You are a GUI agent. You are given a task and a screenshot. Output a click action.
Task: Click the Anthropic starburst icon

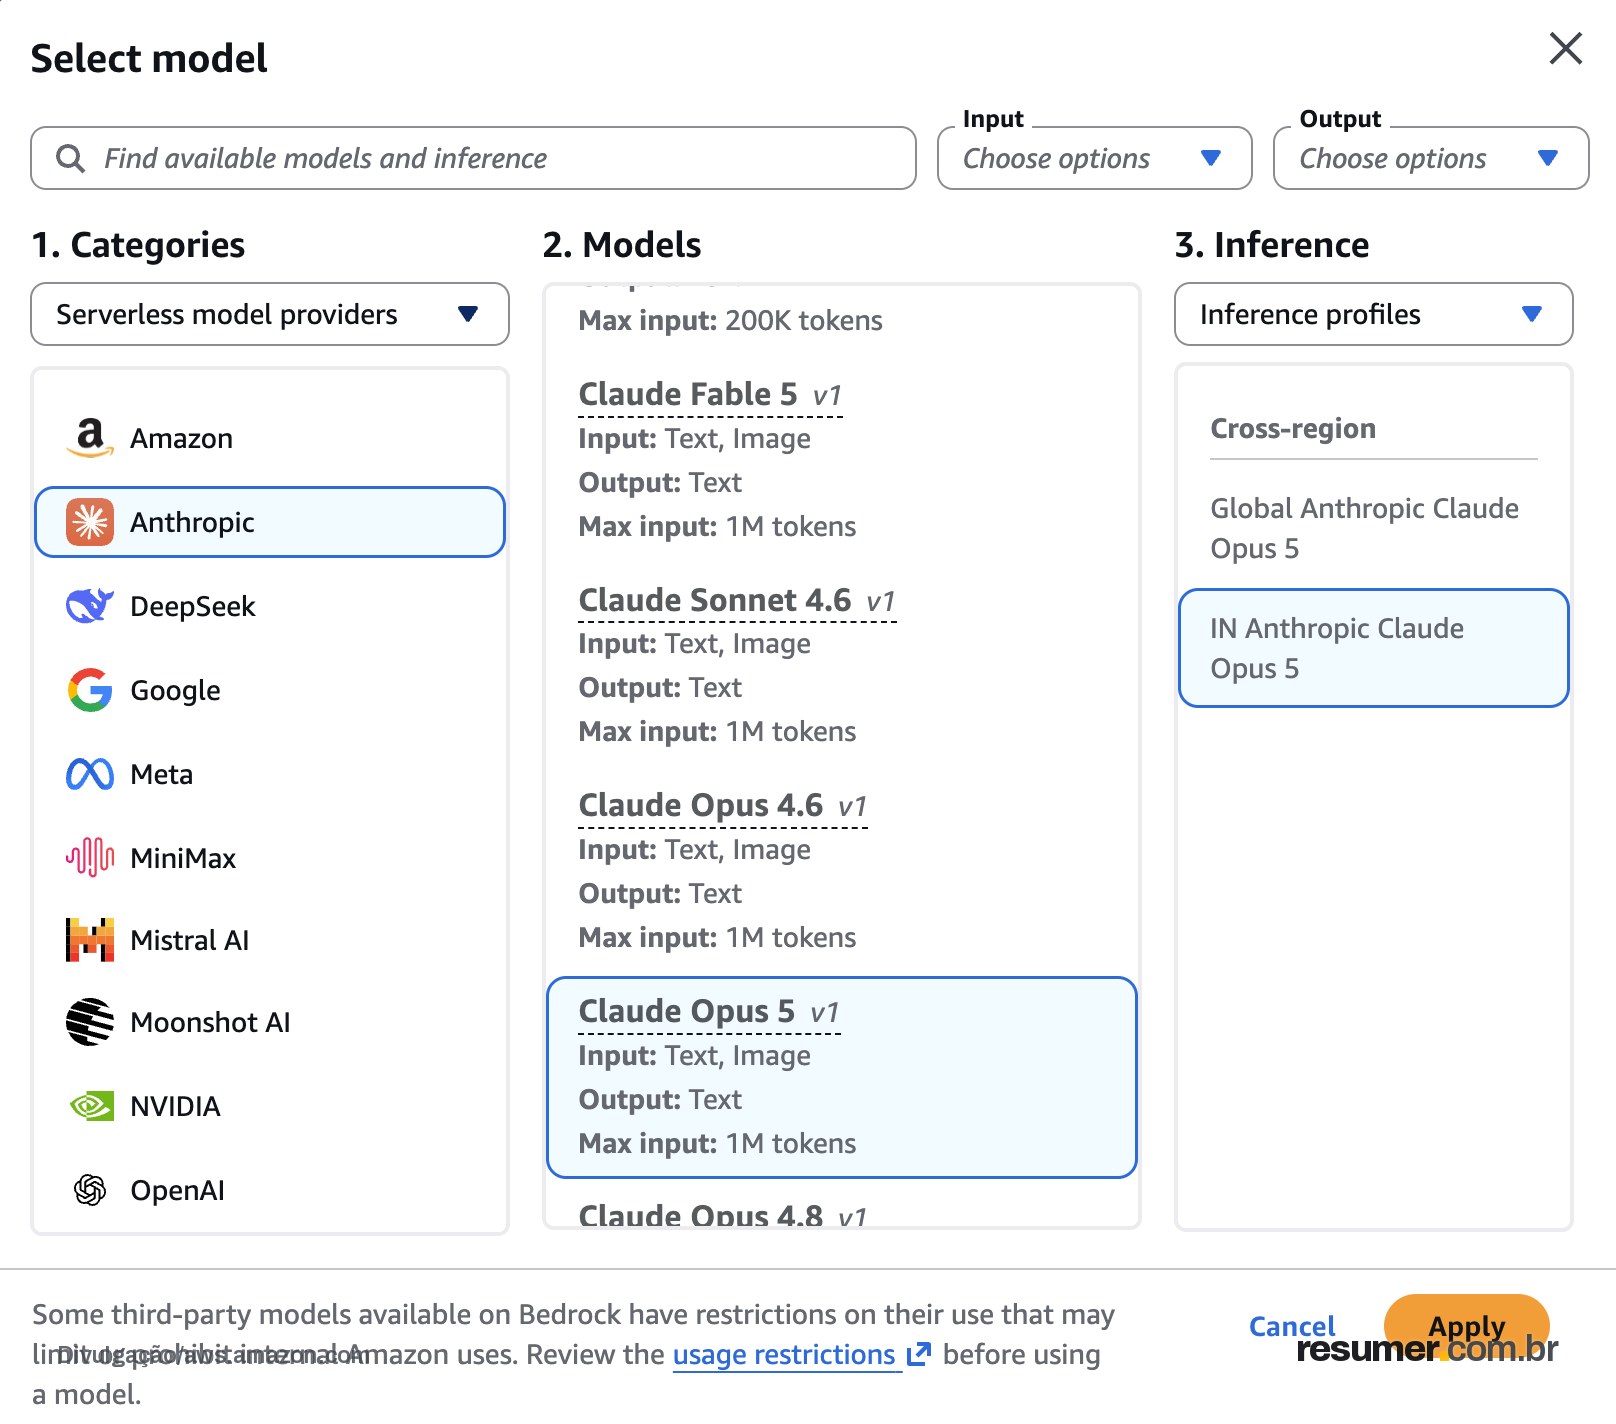pos(90,522)
